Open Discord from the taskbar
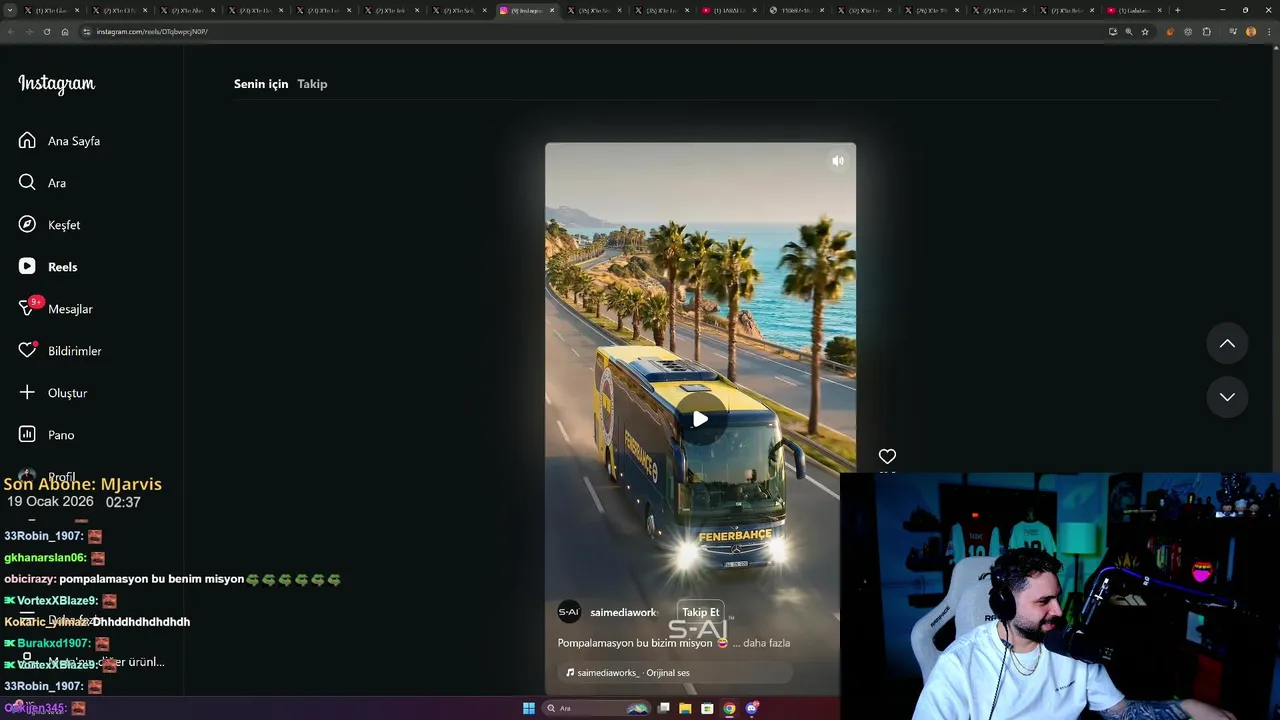 tap(752, 708)
